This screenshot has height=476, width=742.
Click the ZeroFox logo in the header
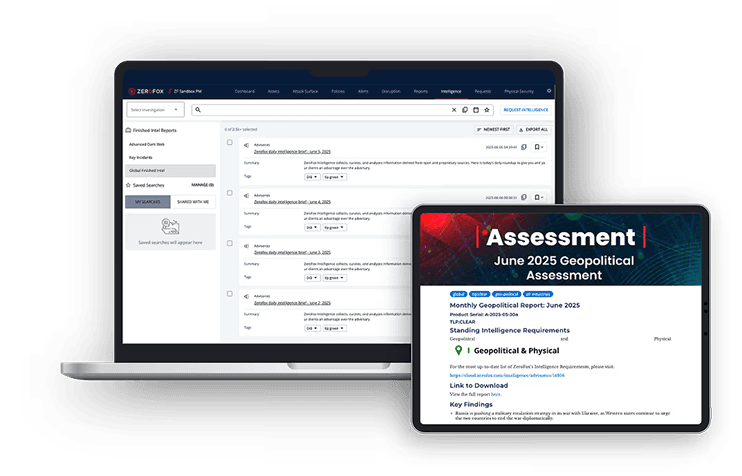click(146, 91)
